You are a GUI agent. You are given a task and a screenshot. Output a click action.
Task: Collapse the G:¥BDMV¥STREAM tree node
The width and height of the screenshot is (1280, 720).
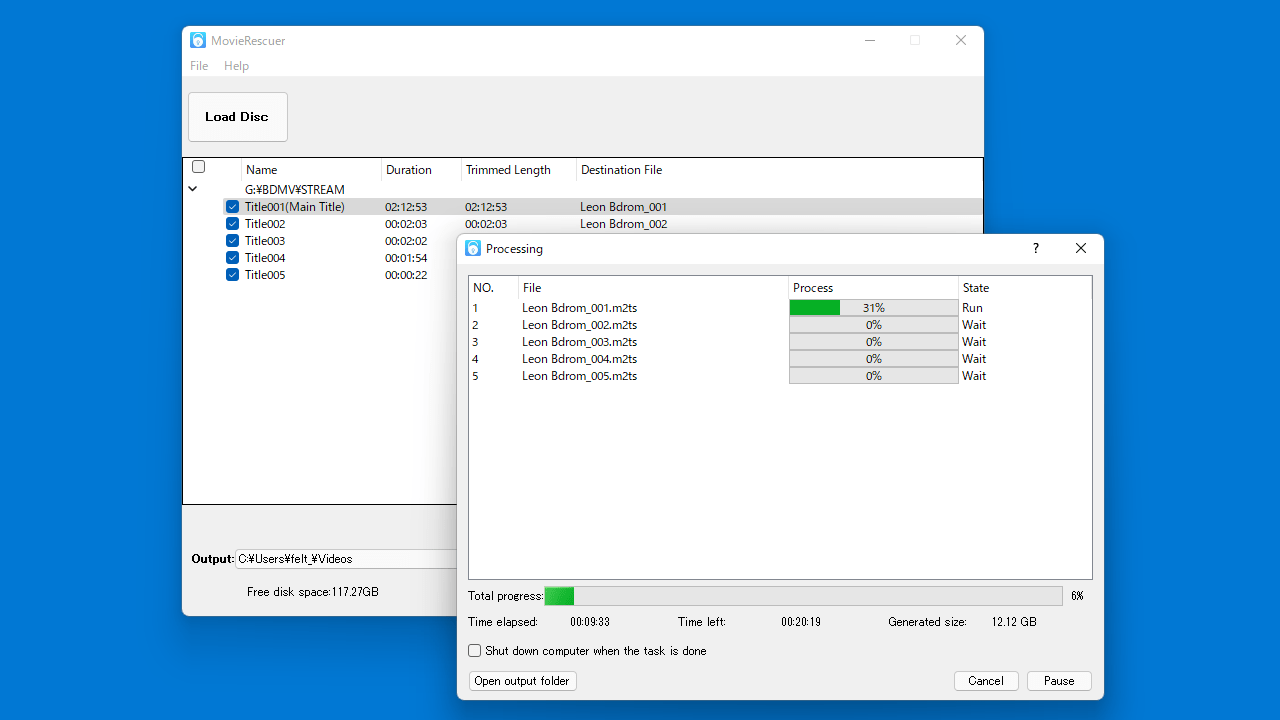tap(193, 189)
